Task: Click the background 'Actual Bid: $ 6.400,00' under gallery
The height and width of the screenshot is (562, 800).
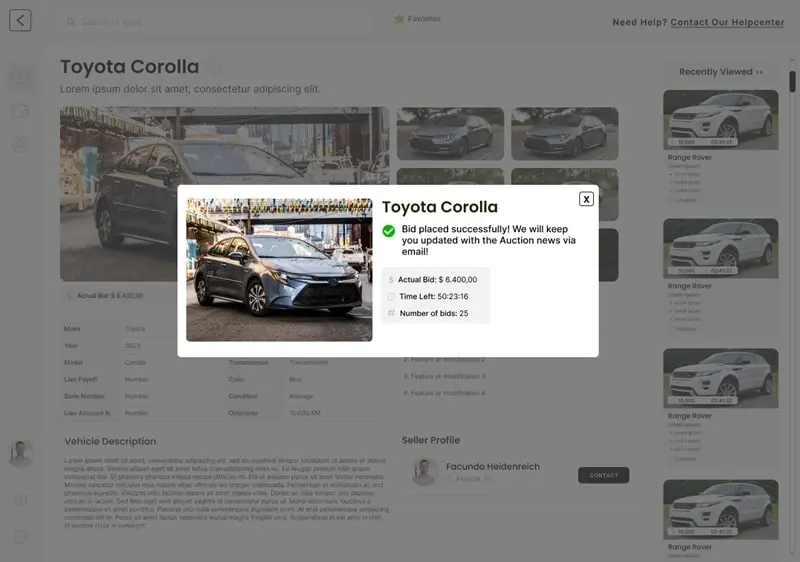Action: click(110, 295)
